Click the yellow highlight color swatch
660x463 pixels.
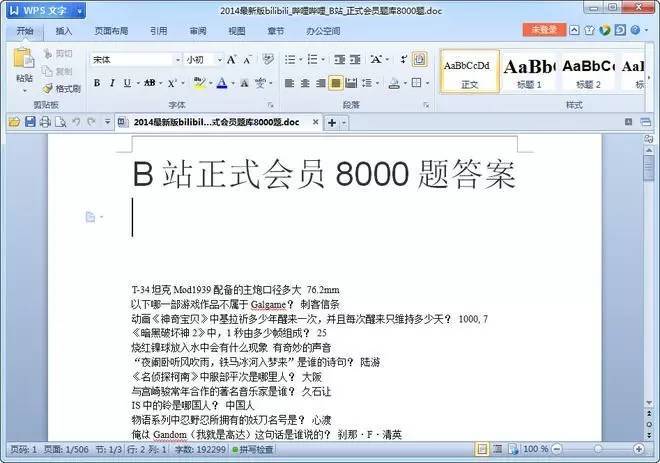(199, 83)
